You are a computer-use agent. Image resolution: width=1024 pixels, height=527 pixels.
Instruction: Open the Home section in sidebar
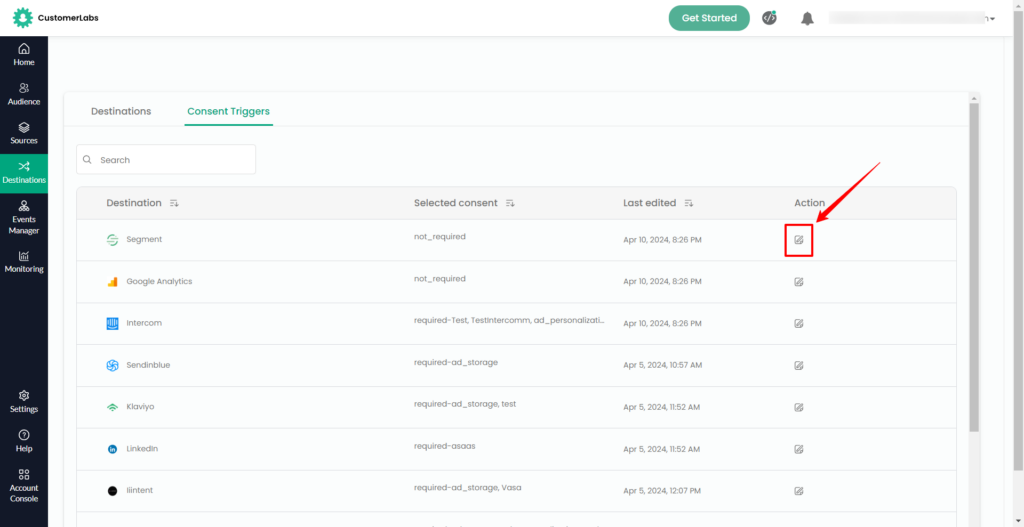tap(24, 55)
